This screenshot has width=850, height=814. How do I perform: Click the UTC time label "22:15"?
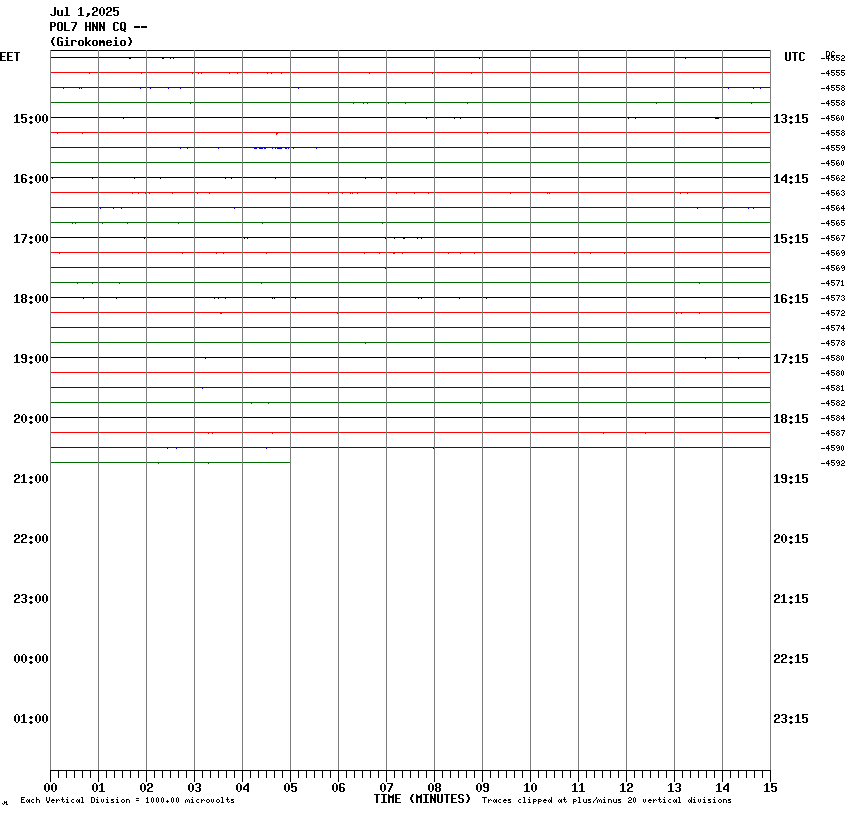(791, 659)
